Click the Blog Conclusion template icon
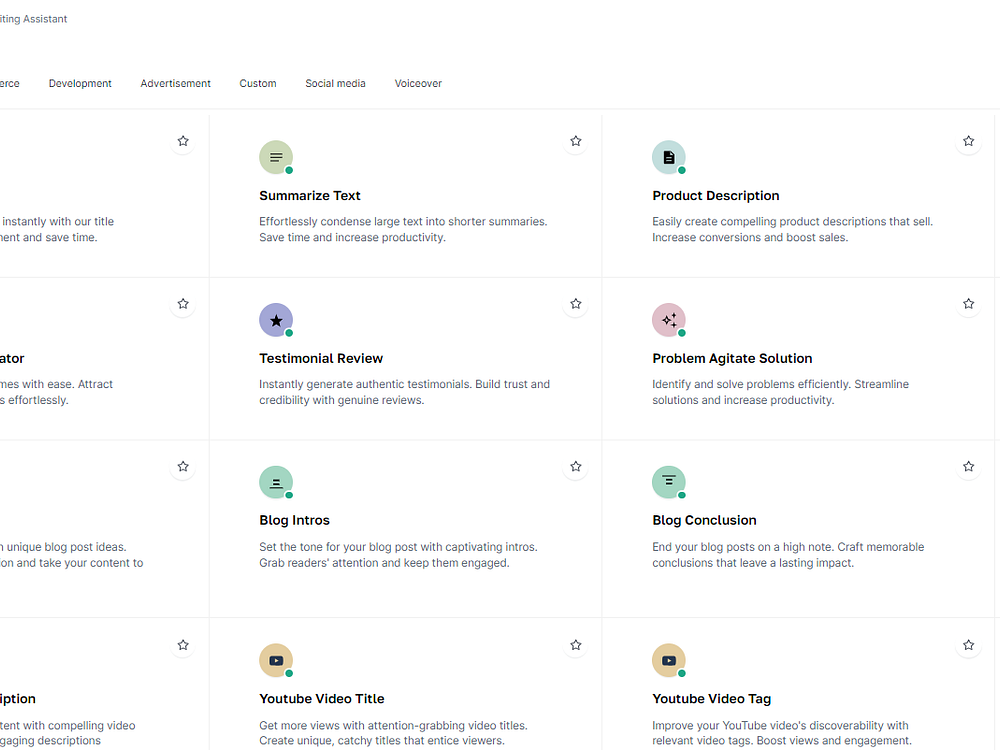Image resolution: width=1000 pixels, height=750 pixels. click(x=669, y=482)
